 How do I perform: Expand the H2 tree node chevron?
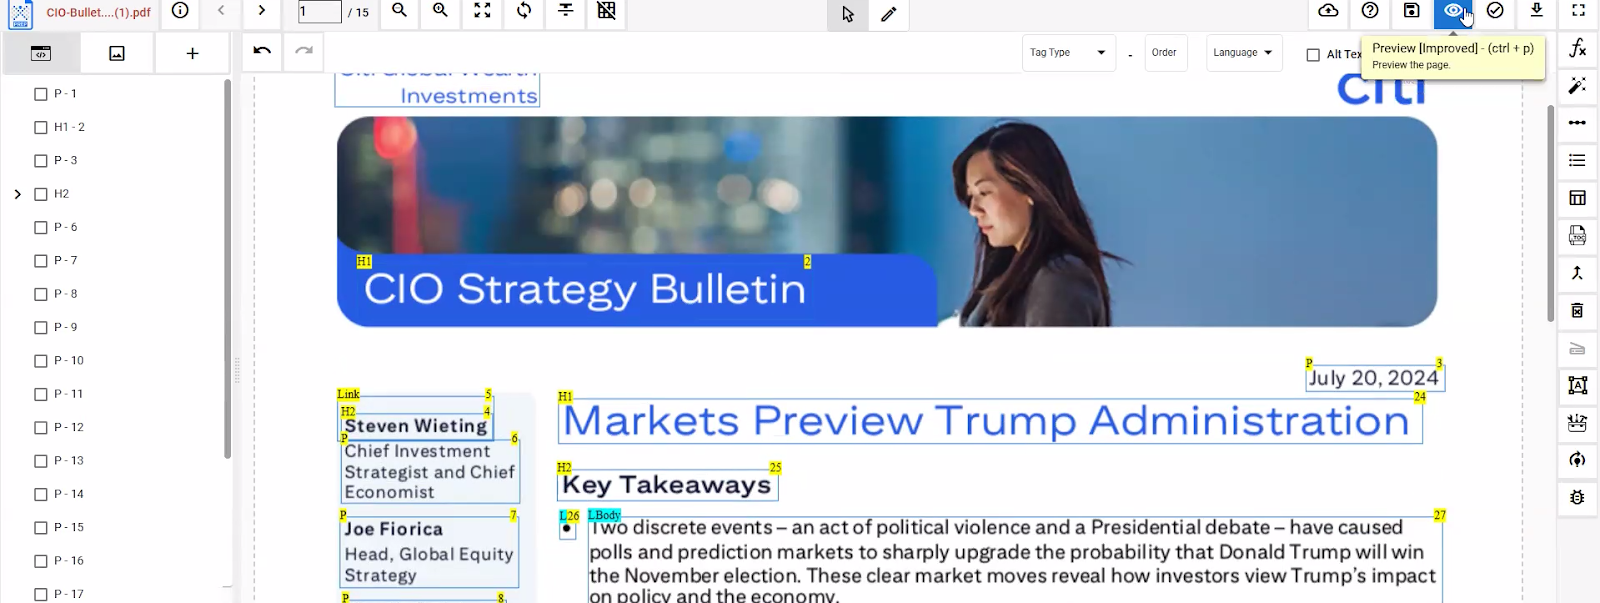tap(17, 194)
